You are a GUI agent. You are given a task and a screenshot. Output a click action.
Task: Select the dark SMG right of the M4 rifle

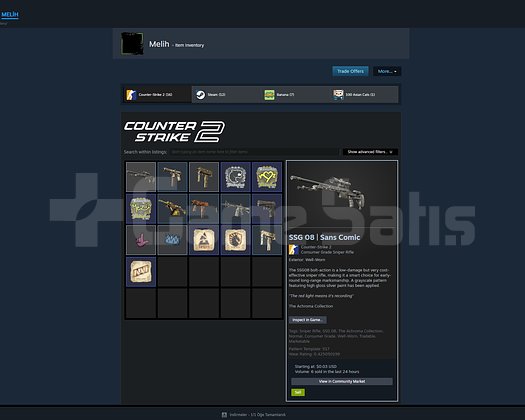[267, 208]
